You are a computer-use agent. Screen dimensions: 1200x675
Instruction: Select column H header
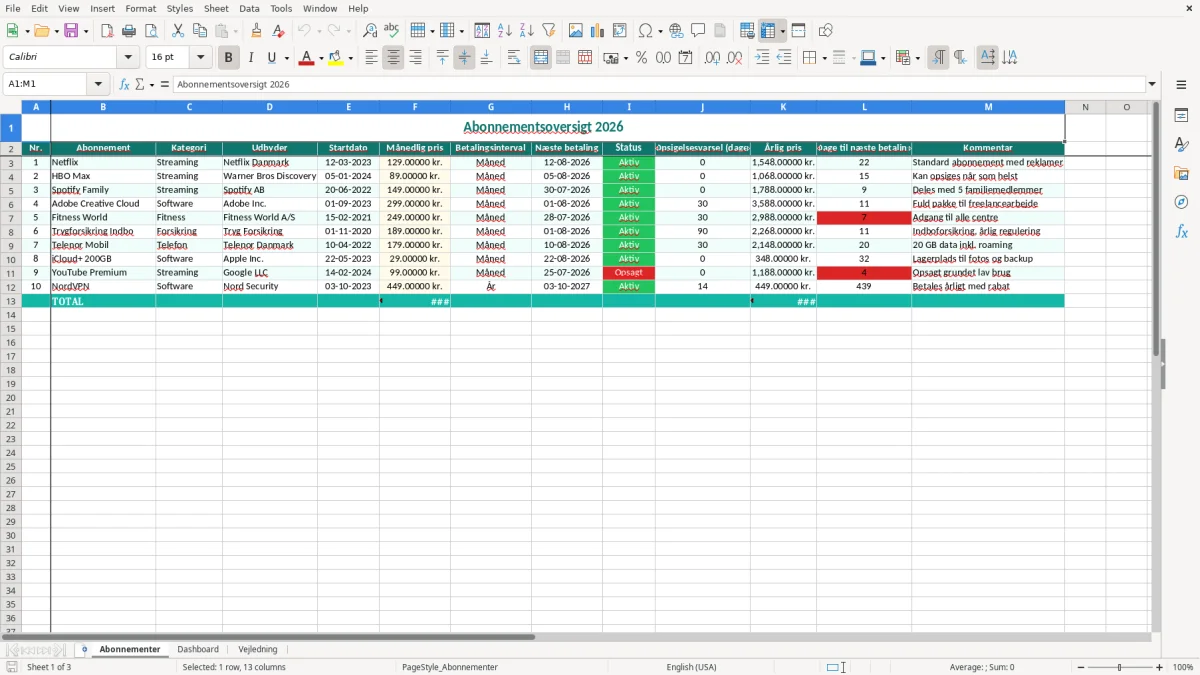coord(567,107)
